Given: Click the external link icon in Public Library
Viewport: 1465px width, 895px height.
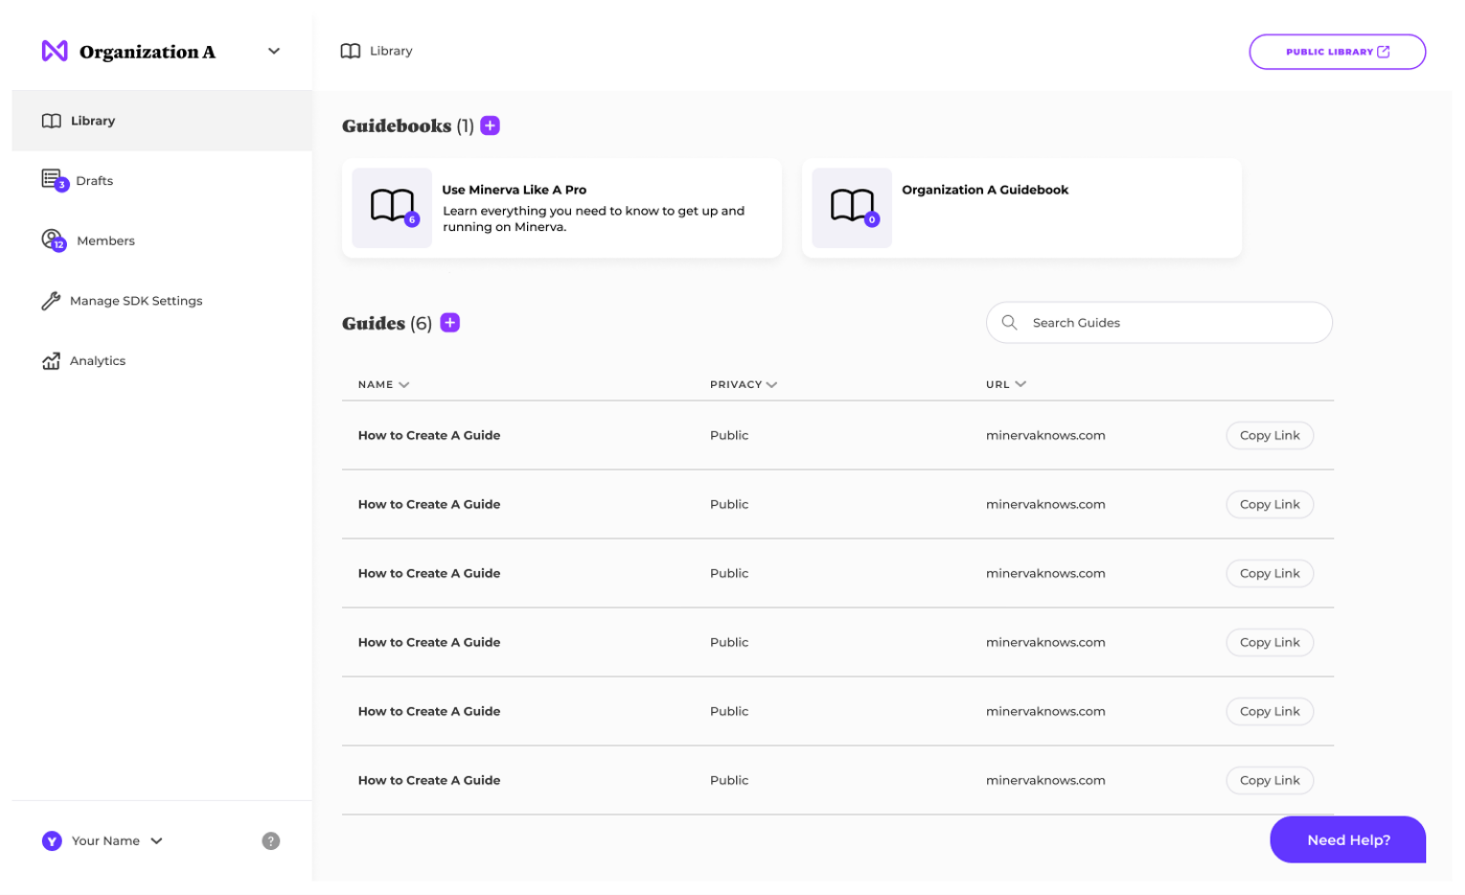Looking at the screenshot, I should (x=1384, y=52).
